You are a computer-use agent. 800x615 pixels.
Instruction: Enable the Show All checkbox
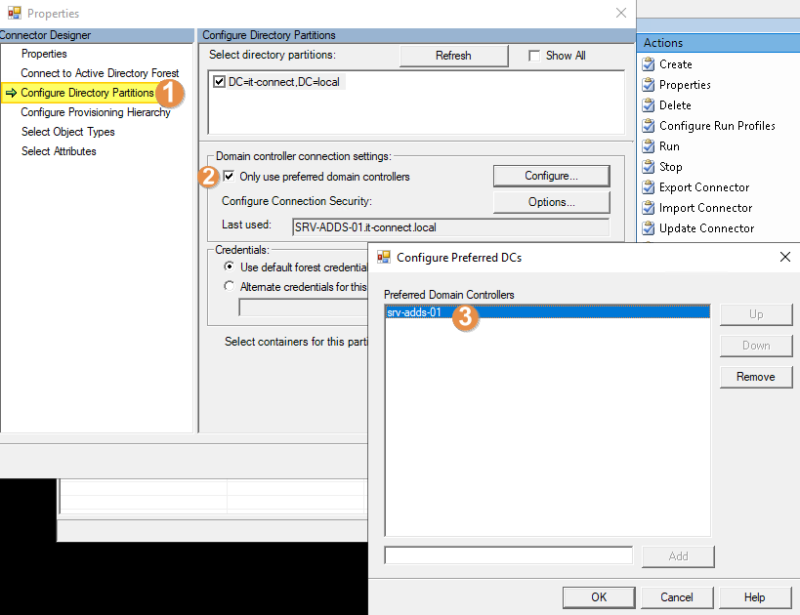(x=537, y=55)
